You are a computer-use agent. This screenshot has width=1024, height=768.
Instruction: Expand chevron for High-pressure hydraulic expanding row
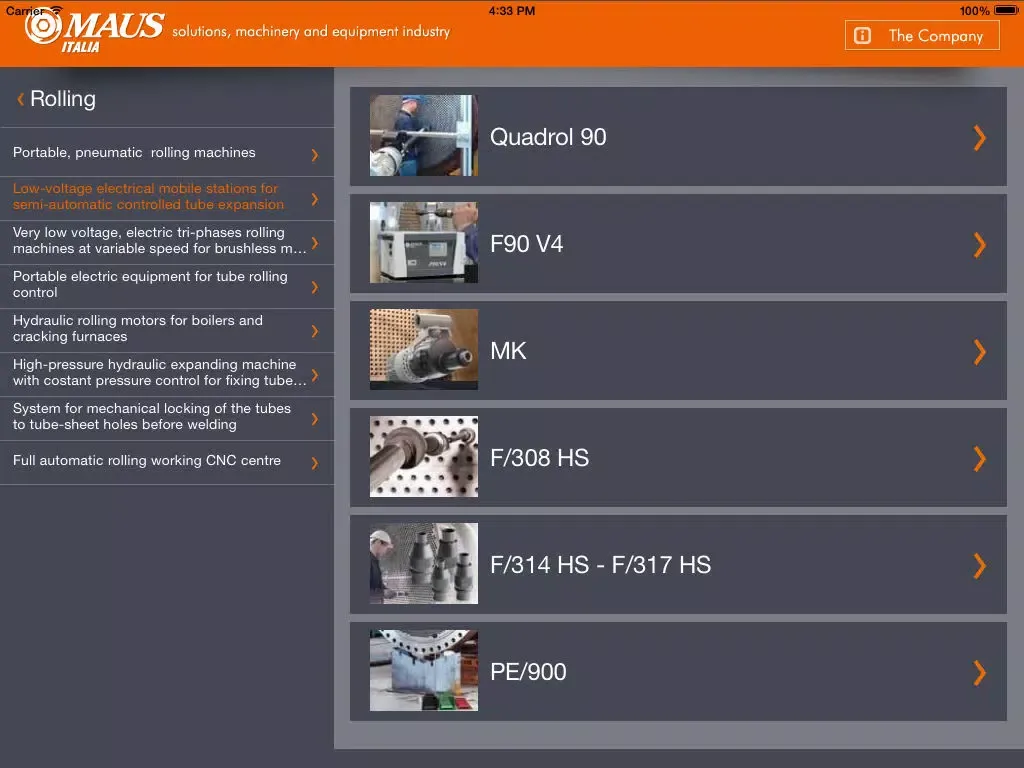pyautogui.click(x=315, y=375)
